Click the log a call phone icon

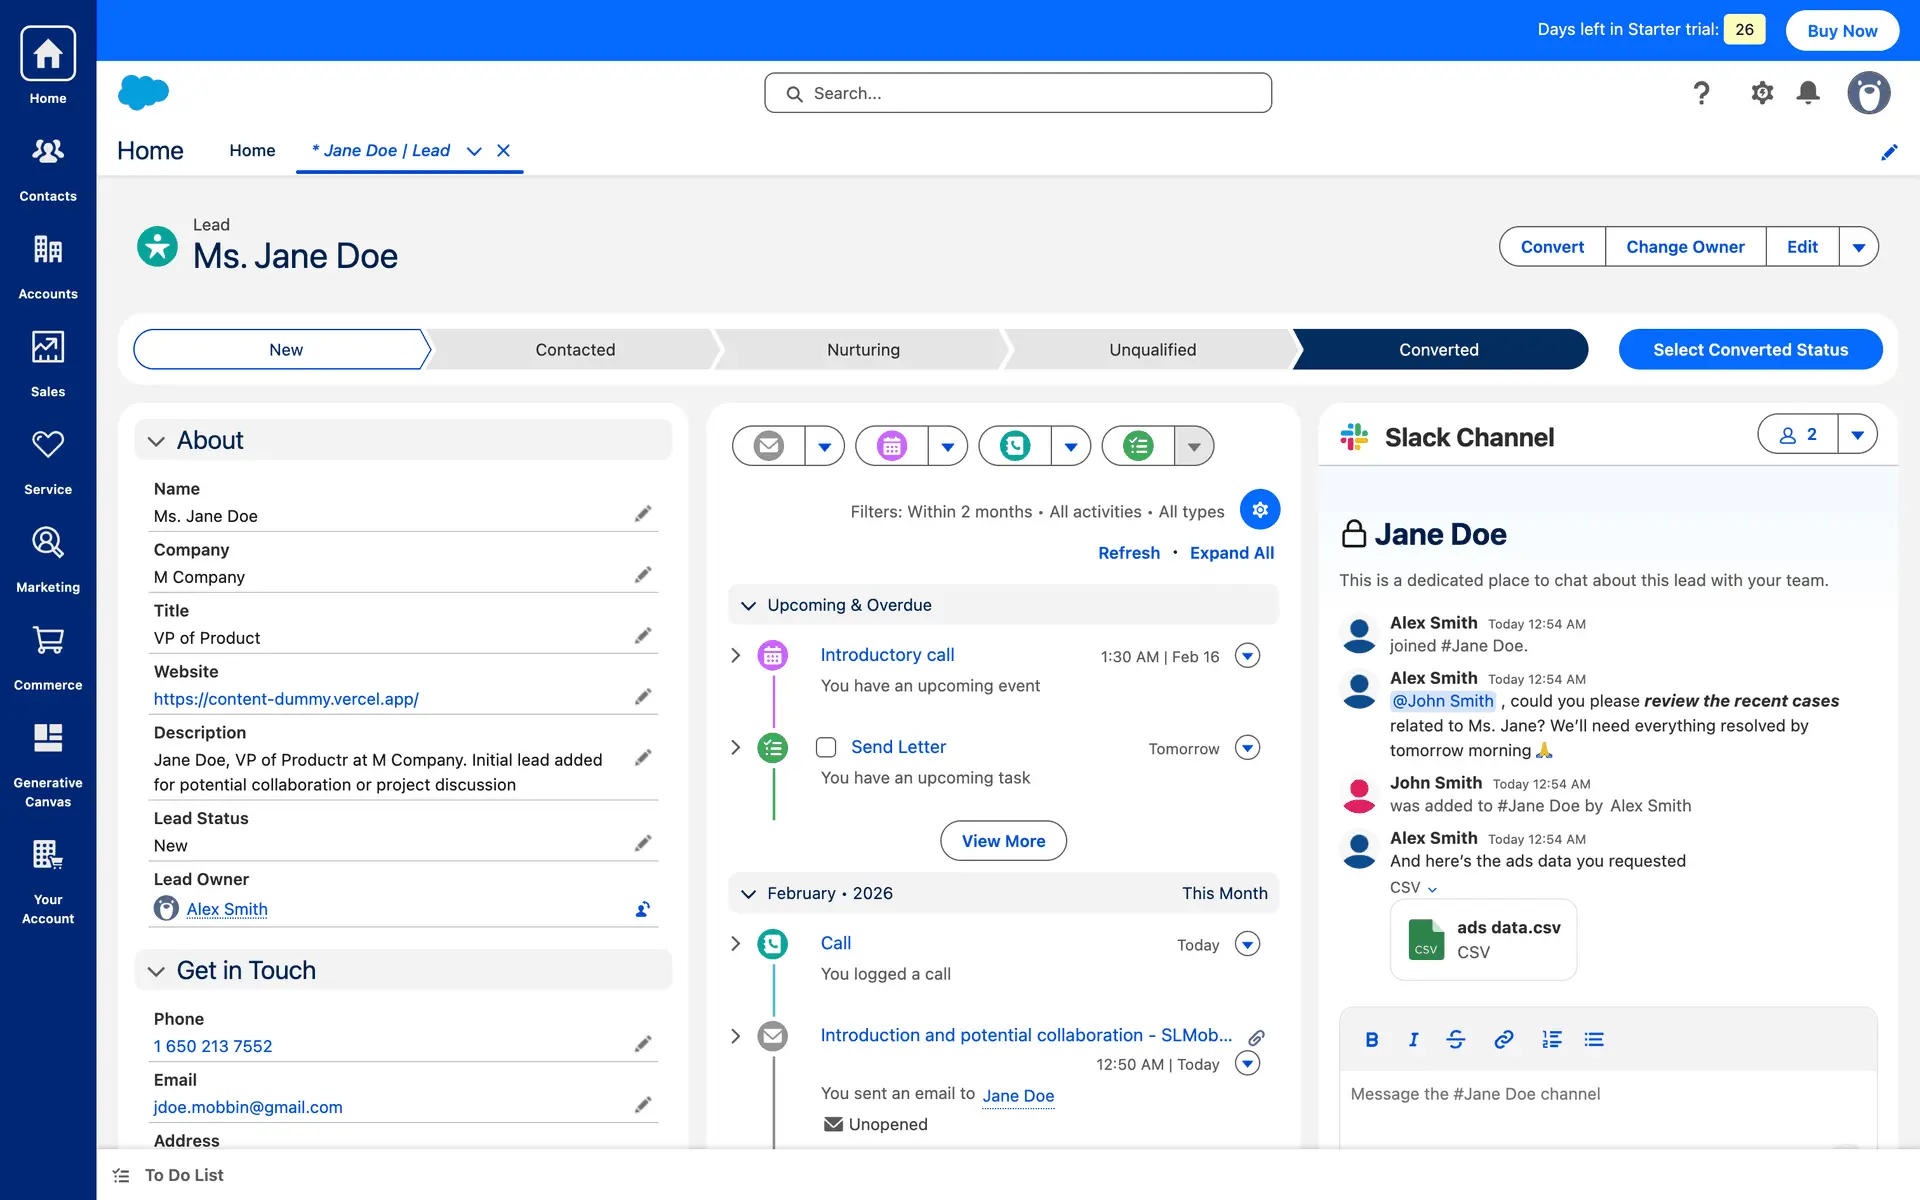click(1015, 446)
